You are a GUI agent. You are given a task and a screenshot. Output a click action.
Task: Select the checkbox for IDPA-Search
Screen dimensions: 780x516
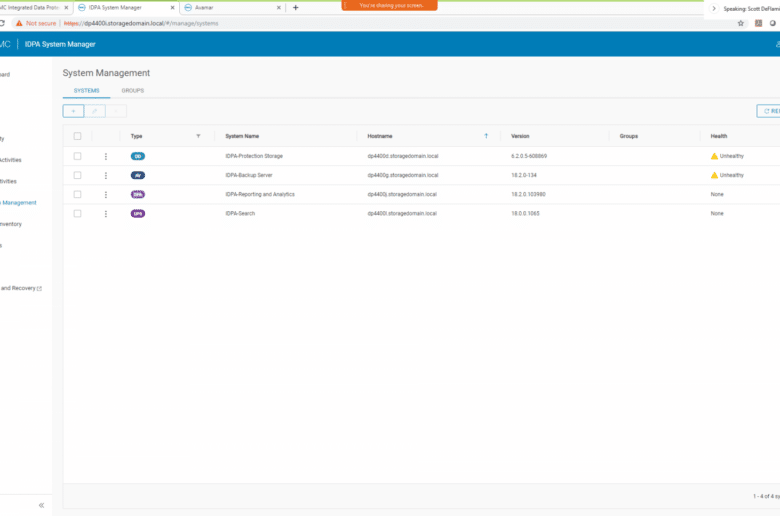[x=77, y=213]
